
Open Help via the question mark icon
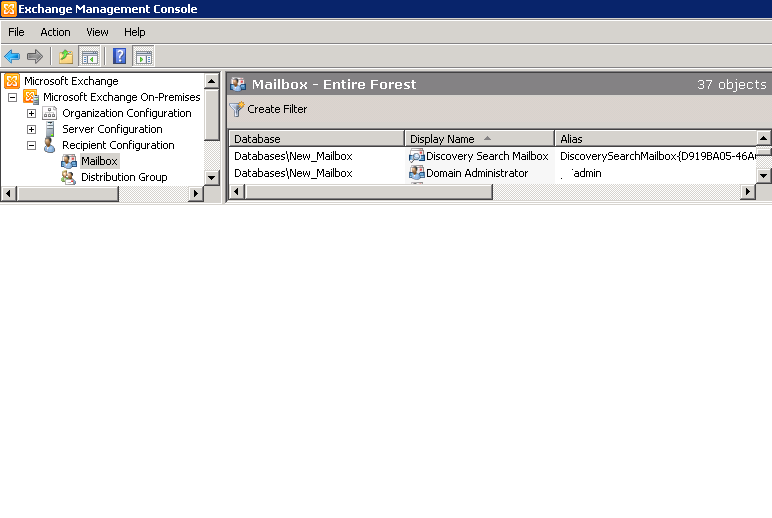[120, 56]
